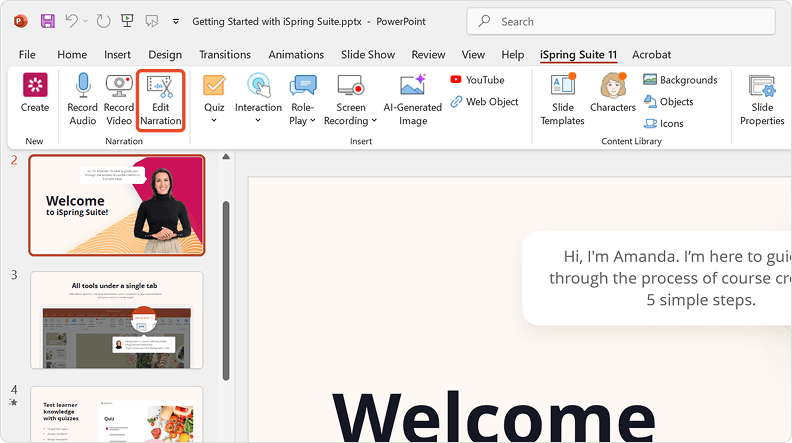Select the iSpring Suite 11 tab
Image resolution: width=792 pixels, height=443 pixels.
[x=578, y=55]
